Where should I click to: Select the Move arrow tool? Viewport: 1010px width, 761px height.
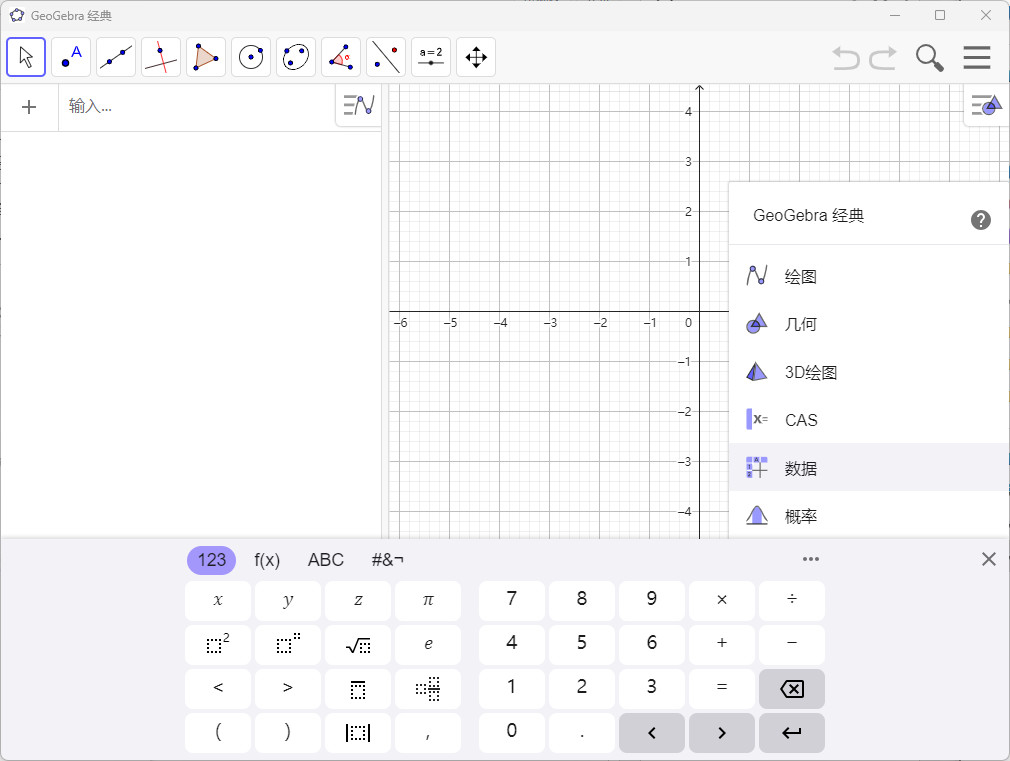[x=26, y=57]
